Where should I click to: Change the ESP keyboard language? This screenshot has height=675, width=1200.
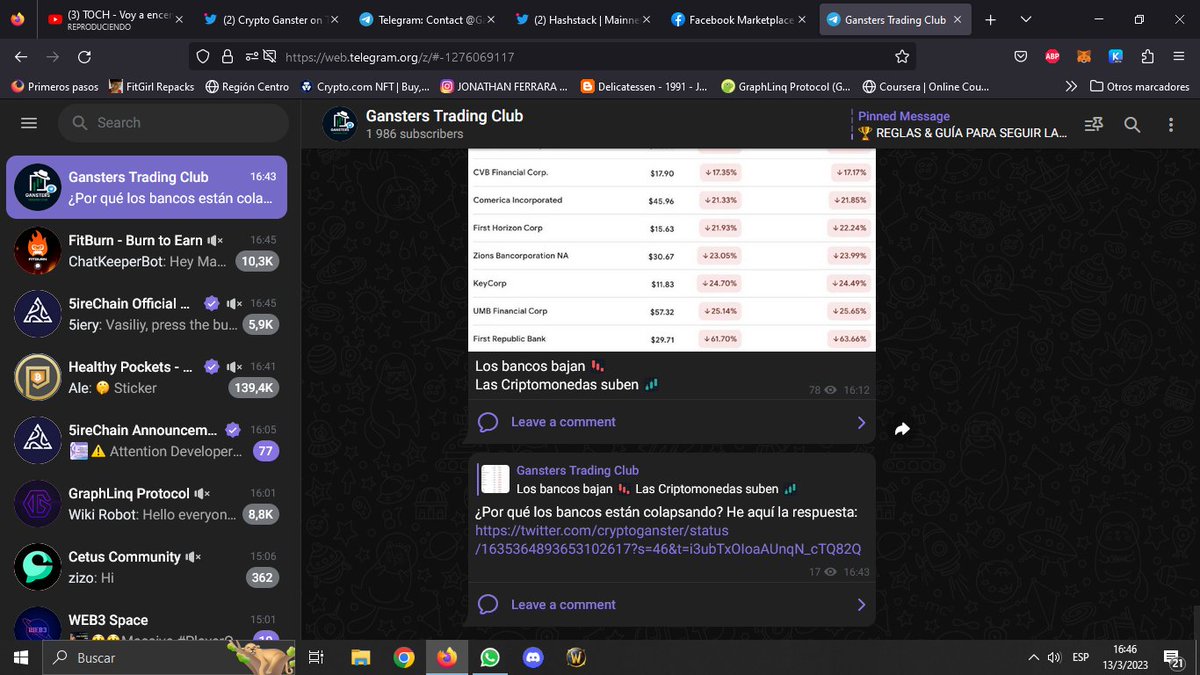pyautogui.click(x=1081, y=657)
